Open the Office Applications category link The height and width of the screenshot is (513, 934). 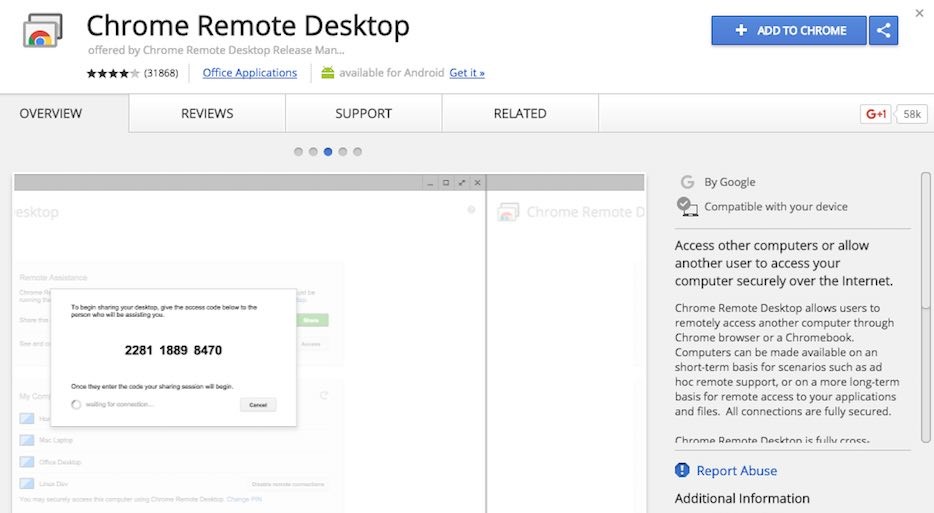pyautogui.click(x=249, y=73)
